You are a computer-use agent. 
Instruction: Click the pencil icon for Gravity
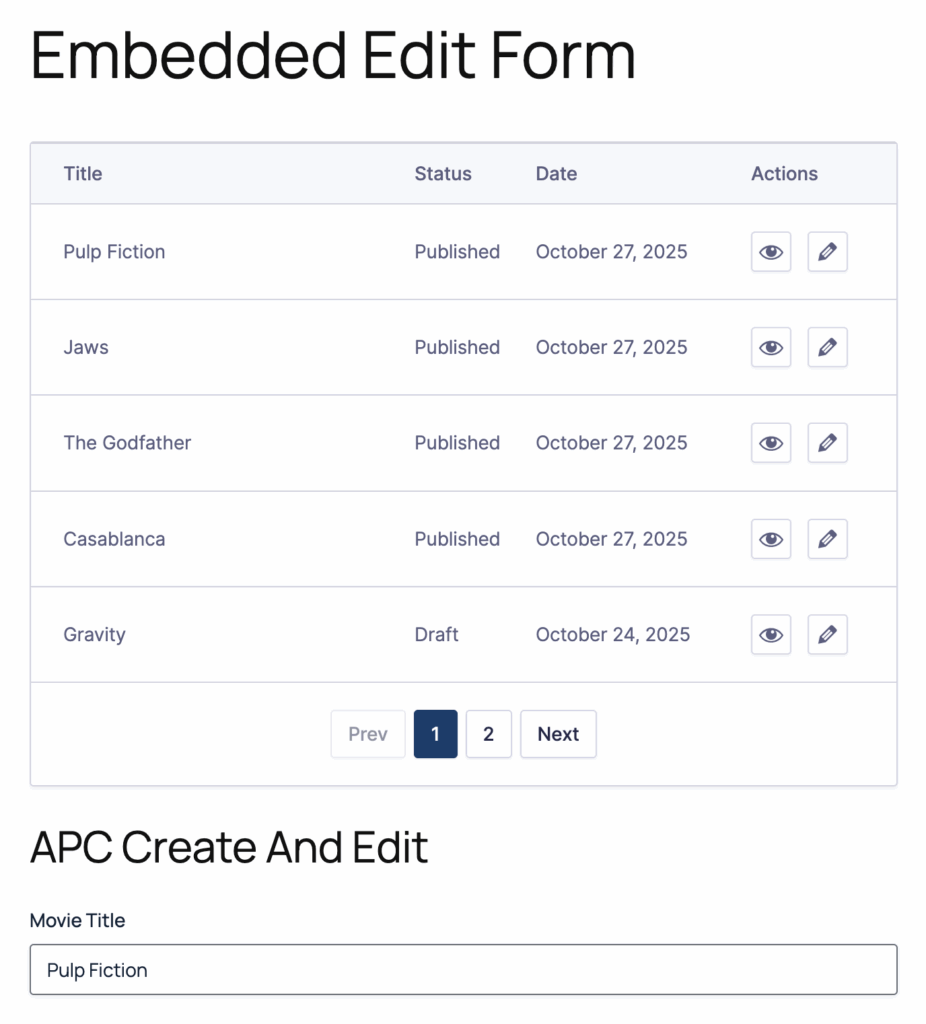[x=827, y=634]
